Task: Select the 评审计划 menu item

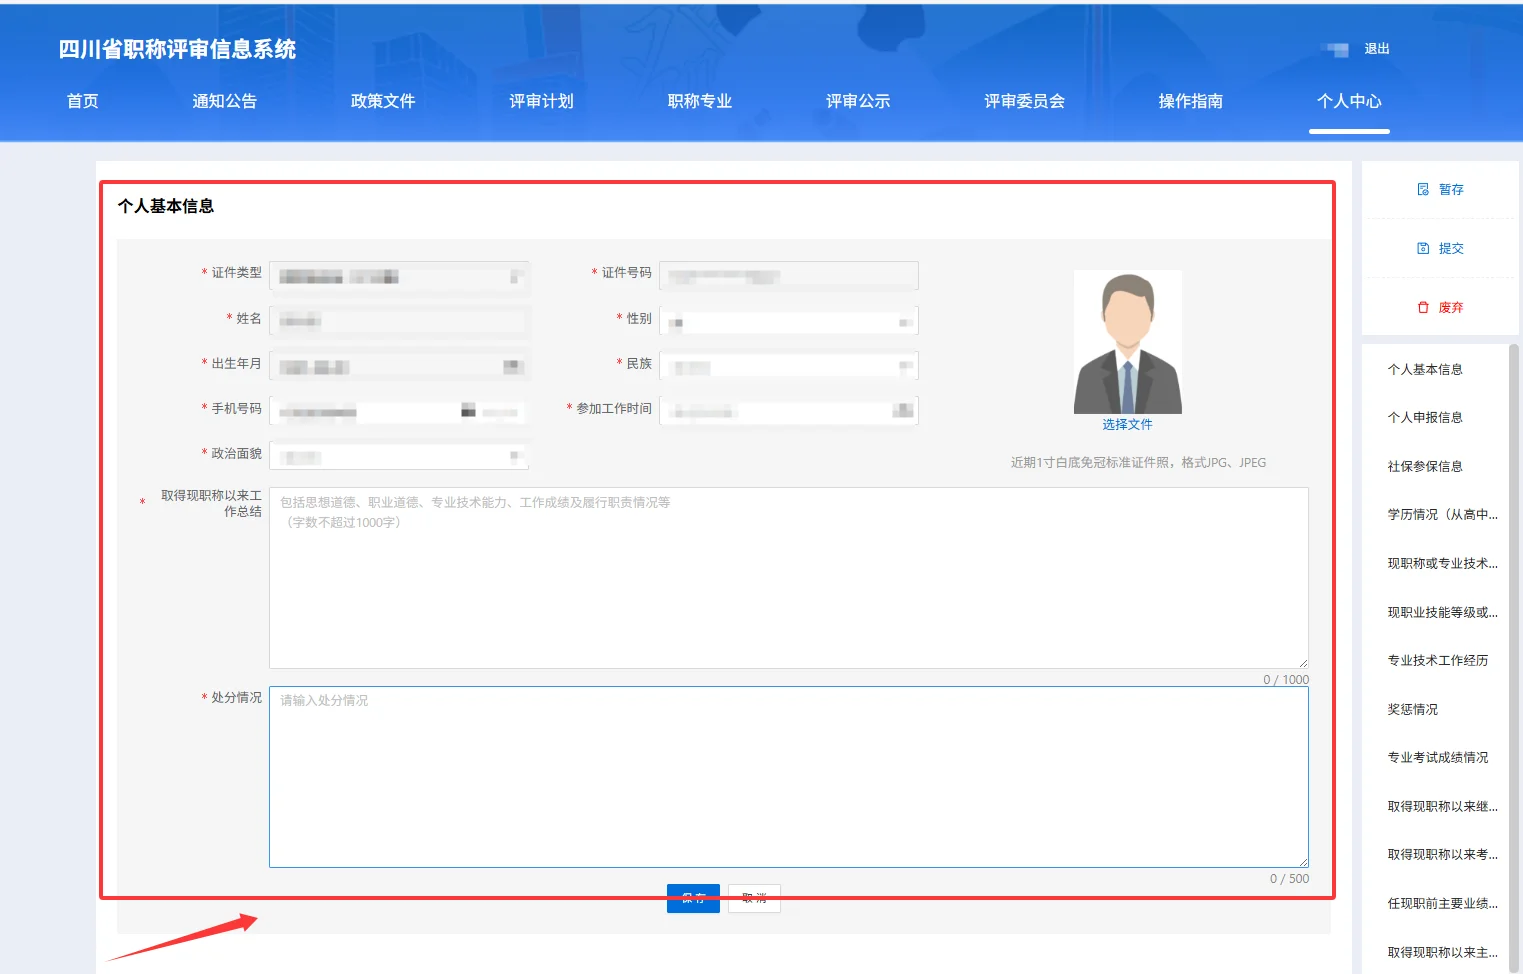Action: 540,100
